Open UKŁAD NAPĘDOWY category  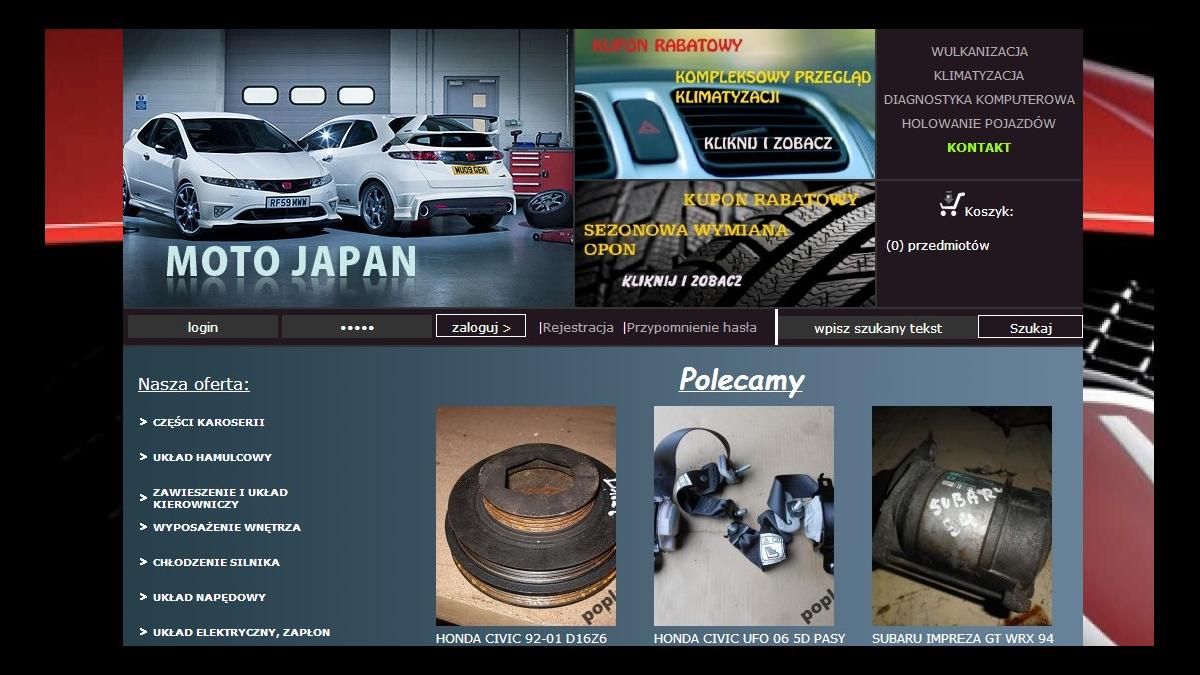(x=209, y=597)
